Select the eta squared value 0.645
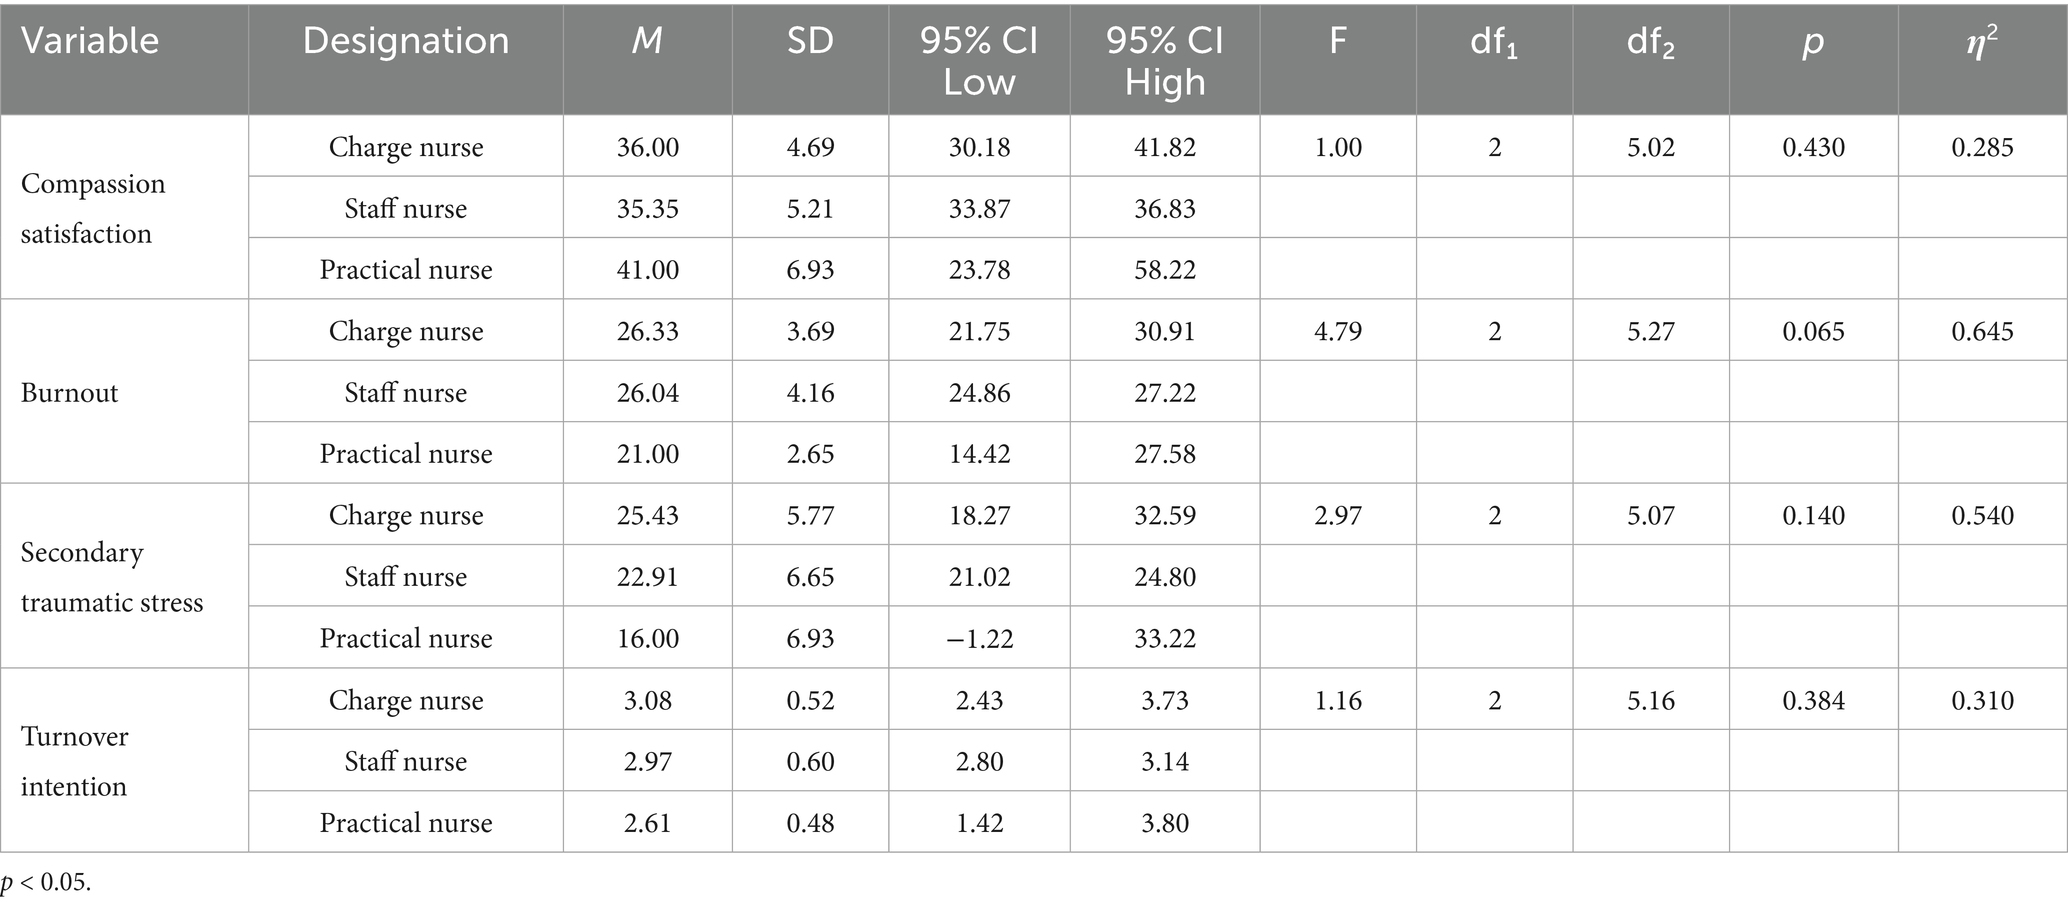Image resolution: width=2068 pixels, height=904 pixels. click(1982, 331)
